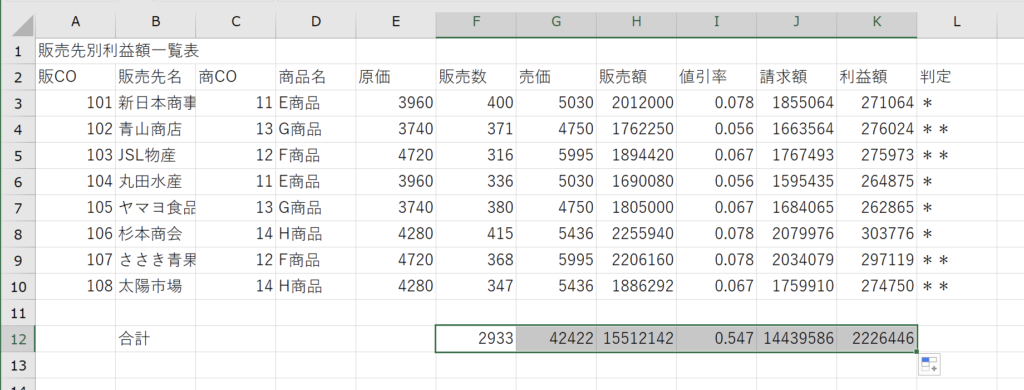Select column L header
The height and width of the screenshot is (390, 1024).
pyautogui.click(x=957, y=22)
